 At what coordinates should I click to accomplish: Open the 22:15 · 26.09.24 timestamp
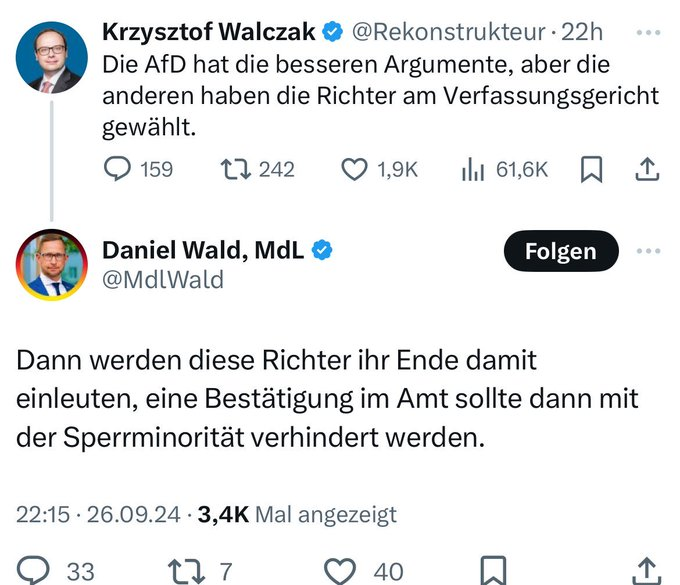click(98, 515)
